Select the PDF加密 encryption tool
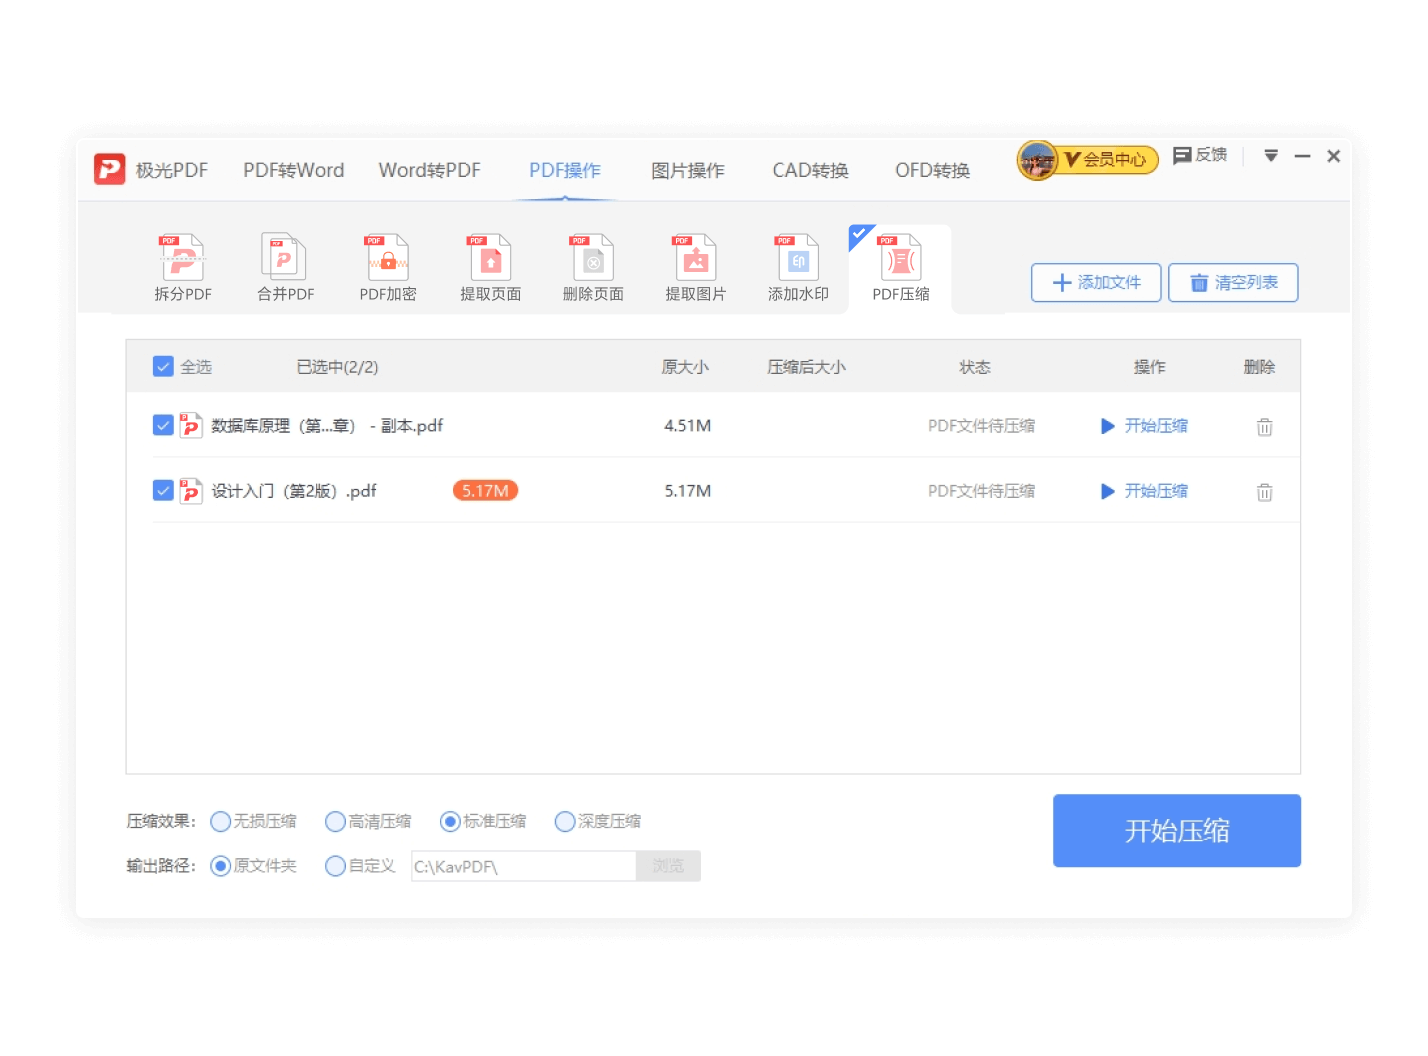 [x=386, y=267]
